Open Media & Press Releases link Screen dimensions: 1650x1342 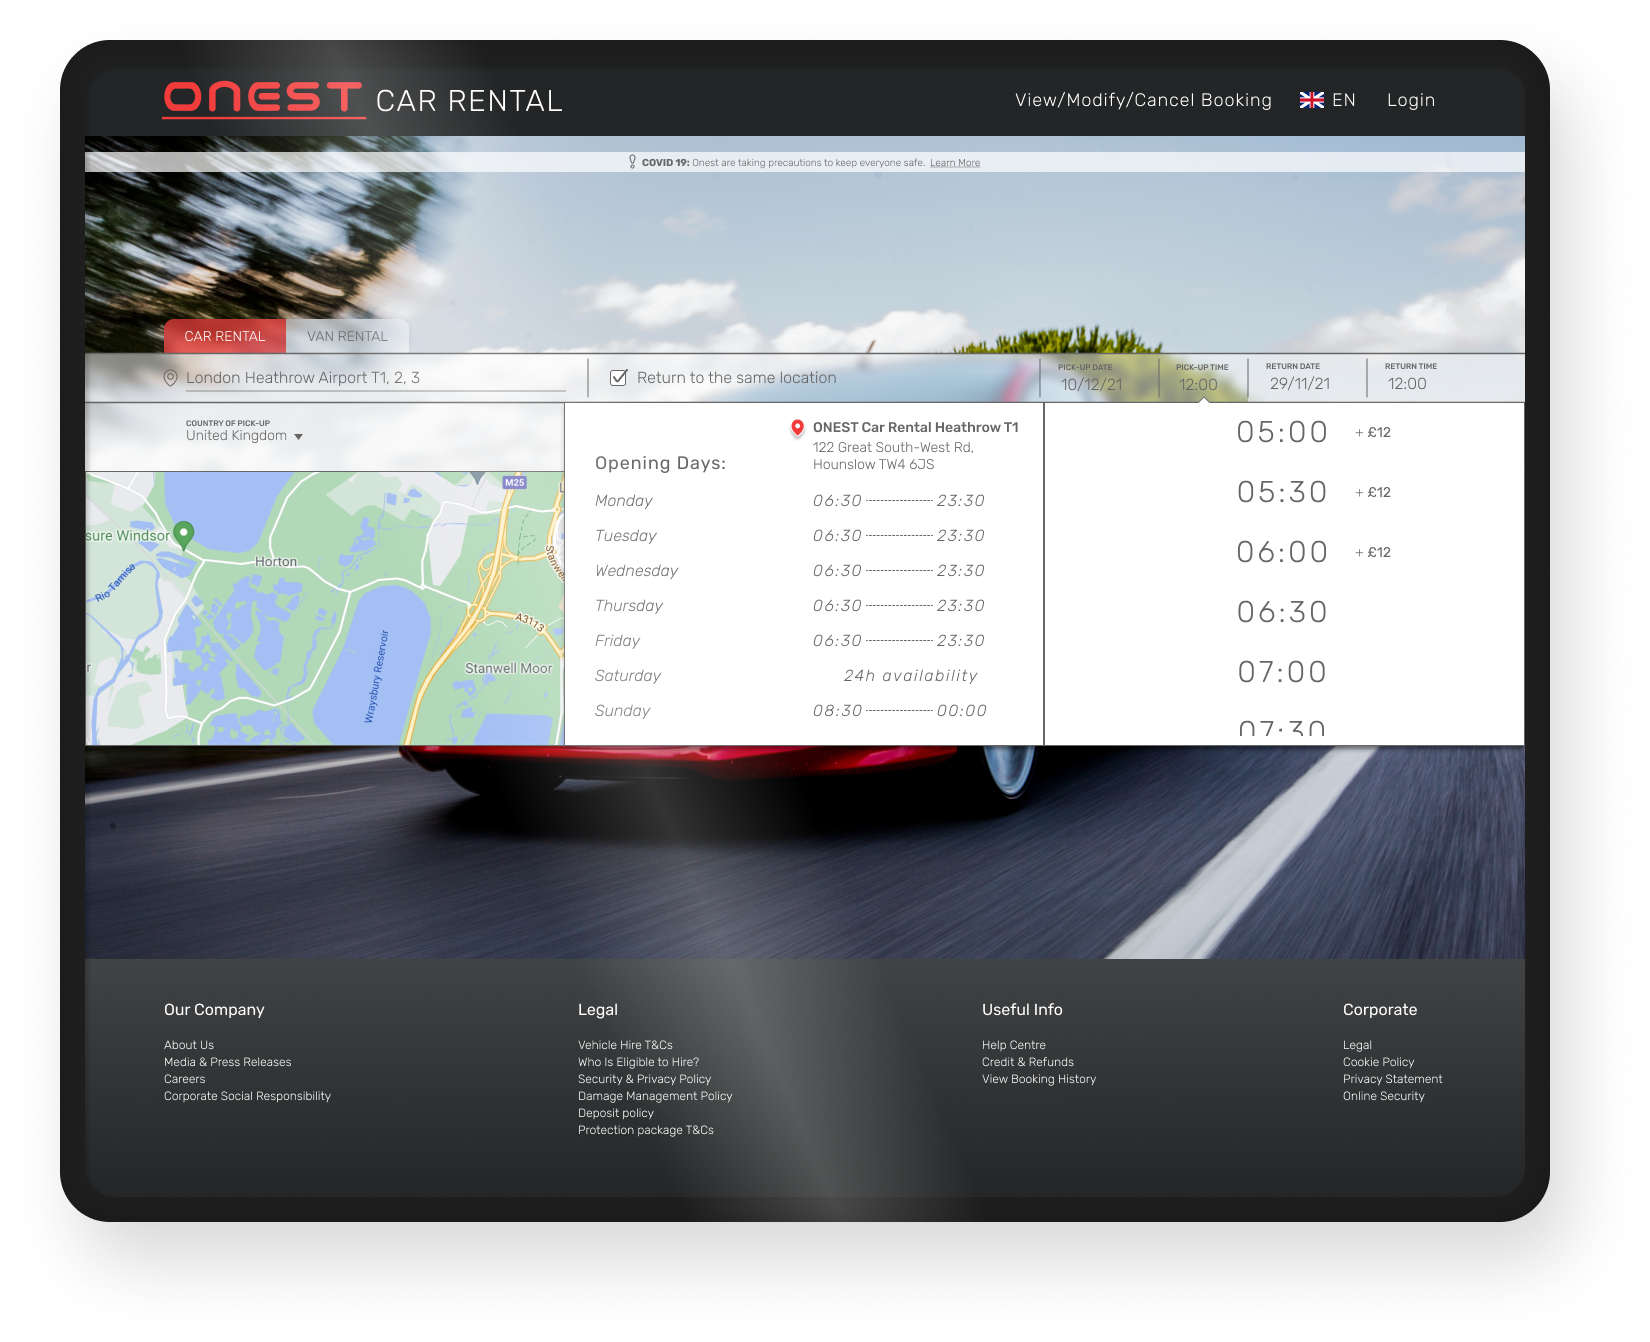pos(228,1062)
